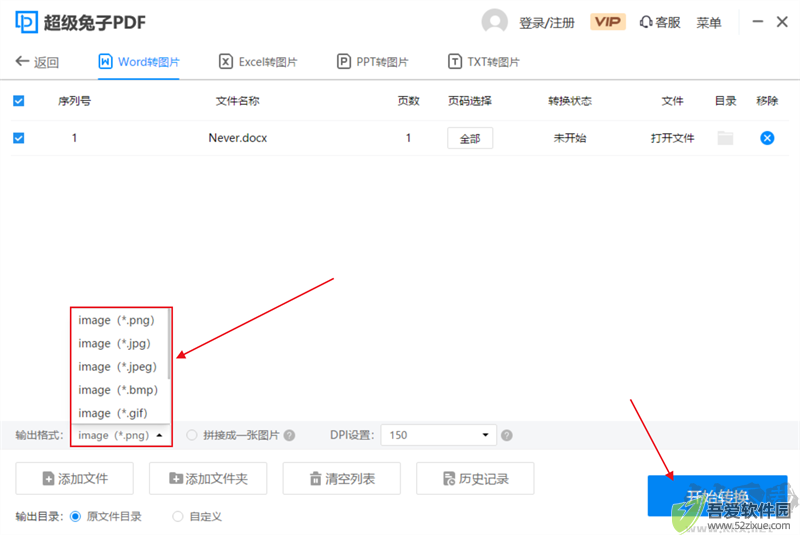This screenshot has width=800, height=535.
Task: Collapse the 输出格式 dropdown
Action: pos(121,435)
